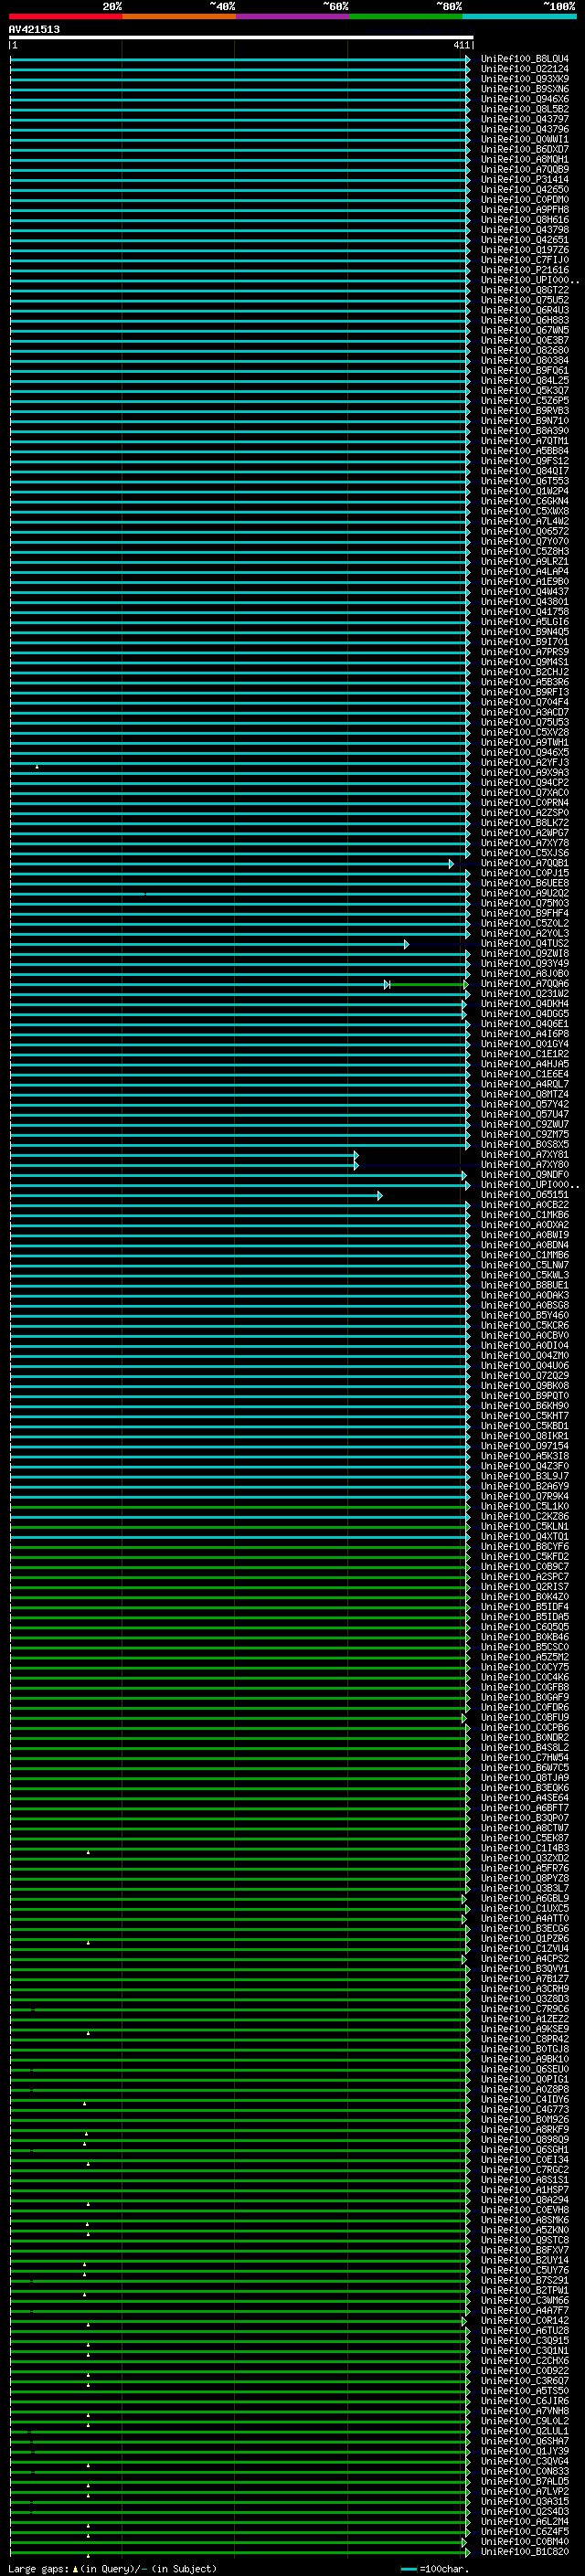
Task: Click UniRef100_Q197Z6 label
Action: [524, 249]
